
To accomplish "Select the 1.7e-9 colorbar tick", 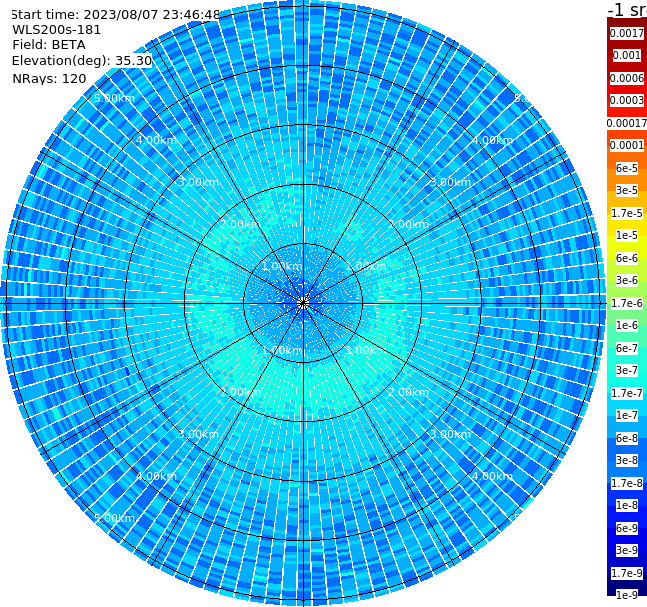I will (x=627, y=573).
